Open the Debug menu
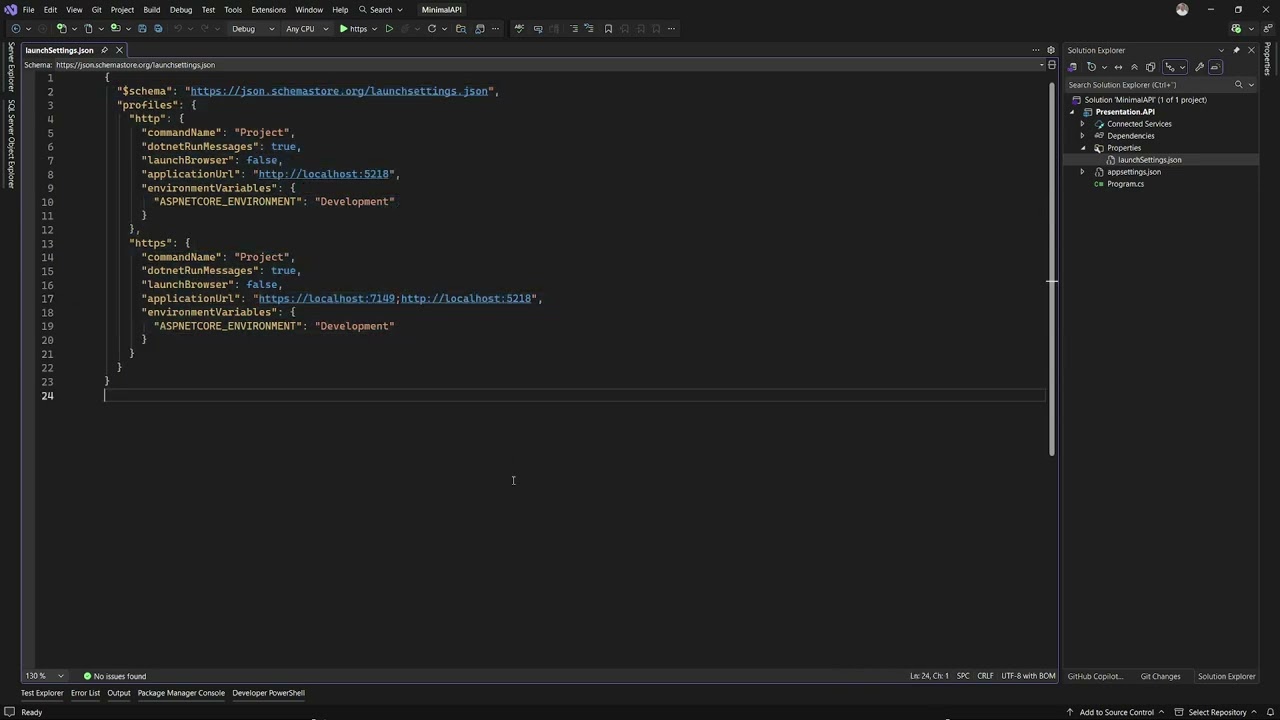The width and height of the screenshot is (1280, 720). coord(181,10)
